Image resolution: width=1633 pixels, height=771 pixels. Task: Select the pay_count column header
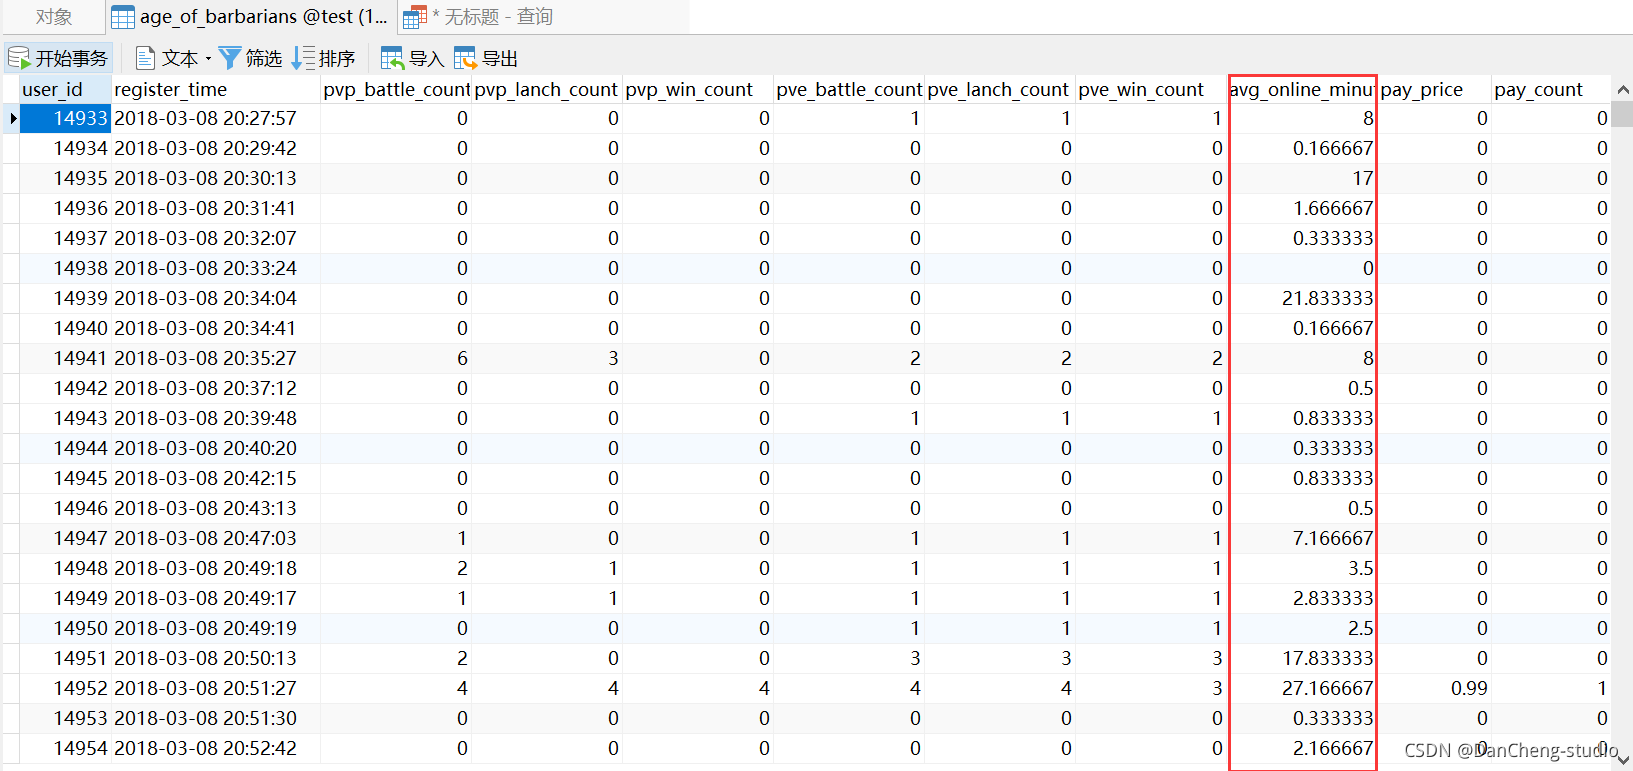[1551, 89]
